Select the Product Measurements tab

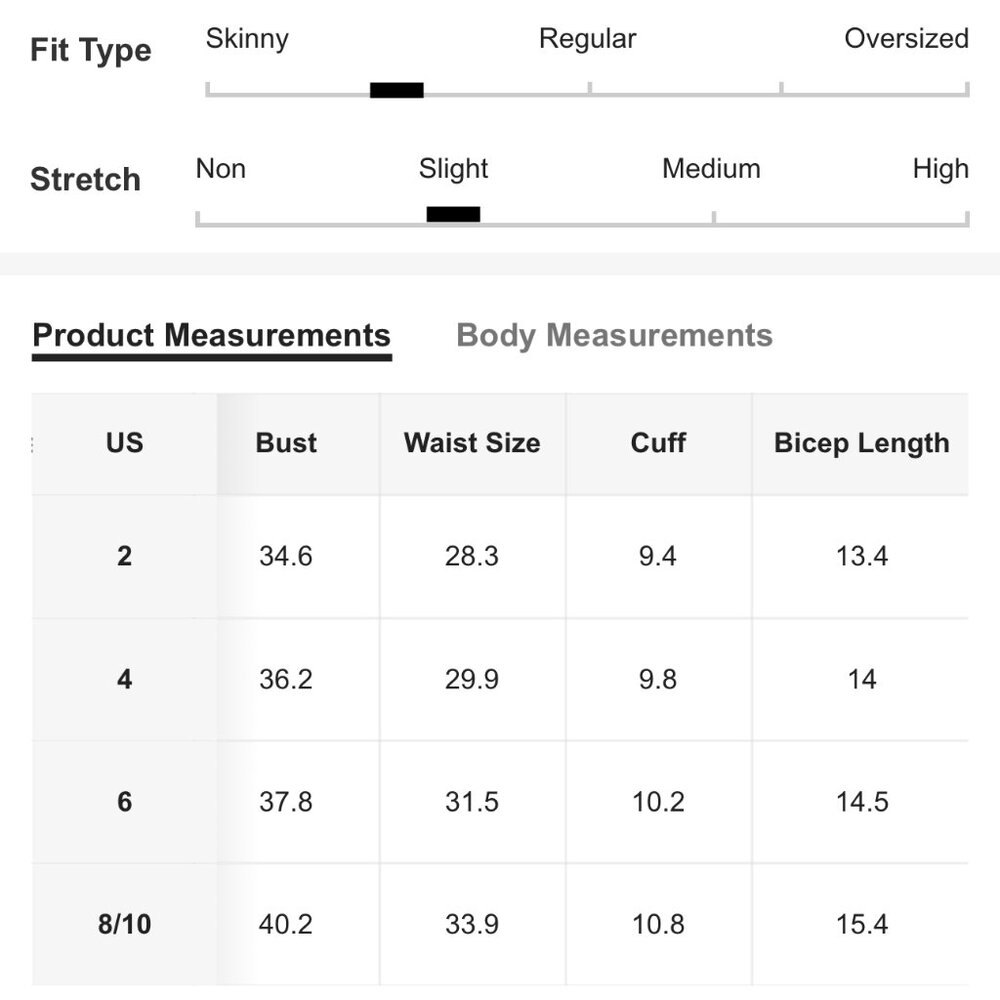[211, 335]
